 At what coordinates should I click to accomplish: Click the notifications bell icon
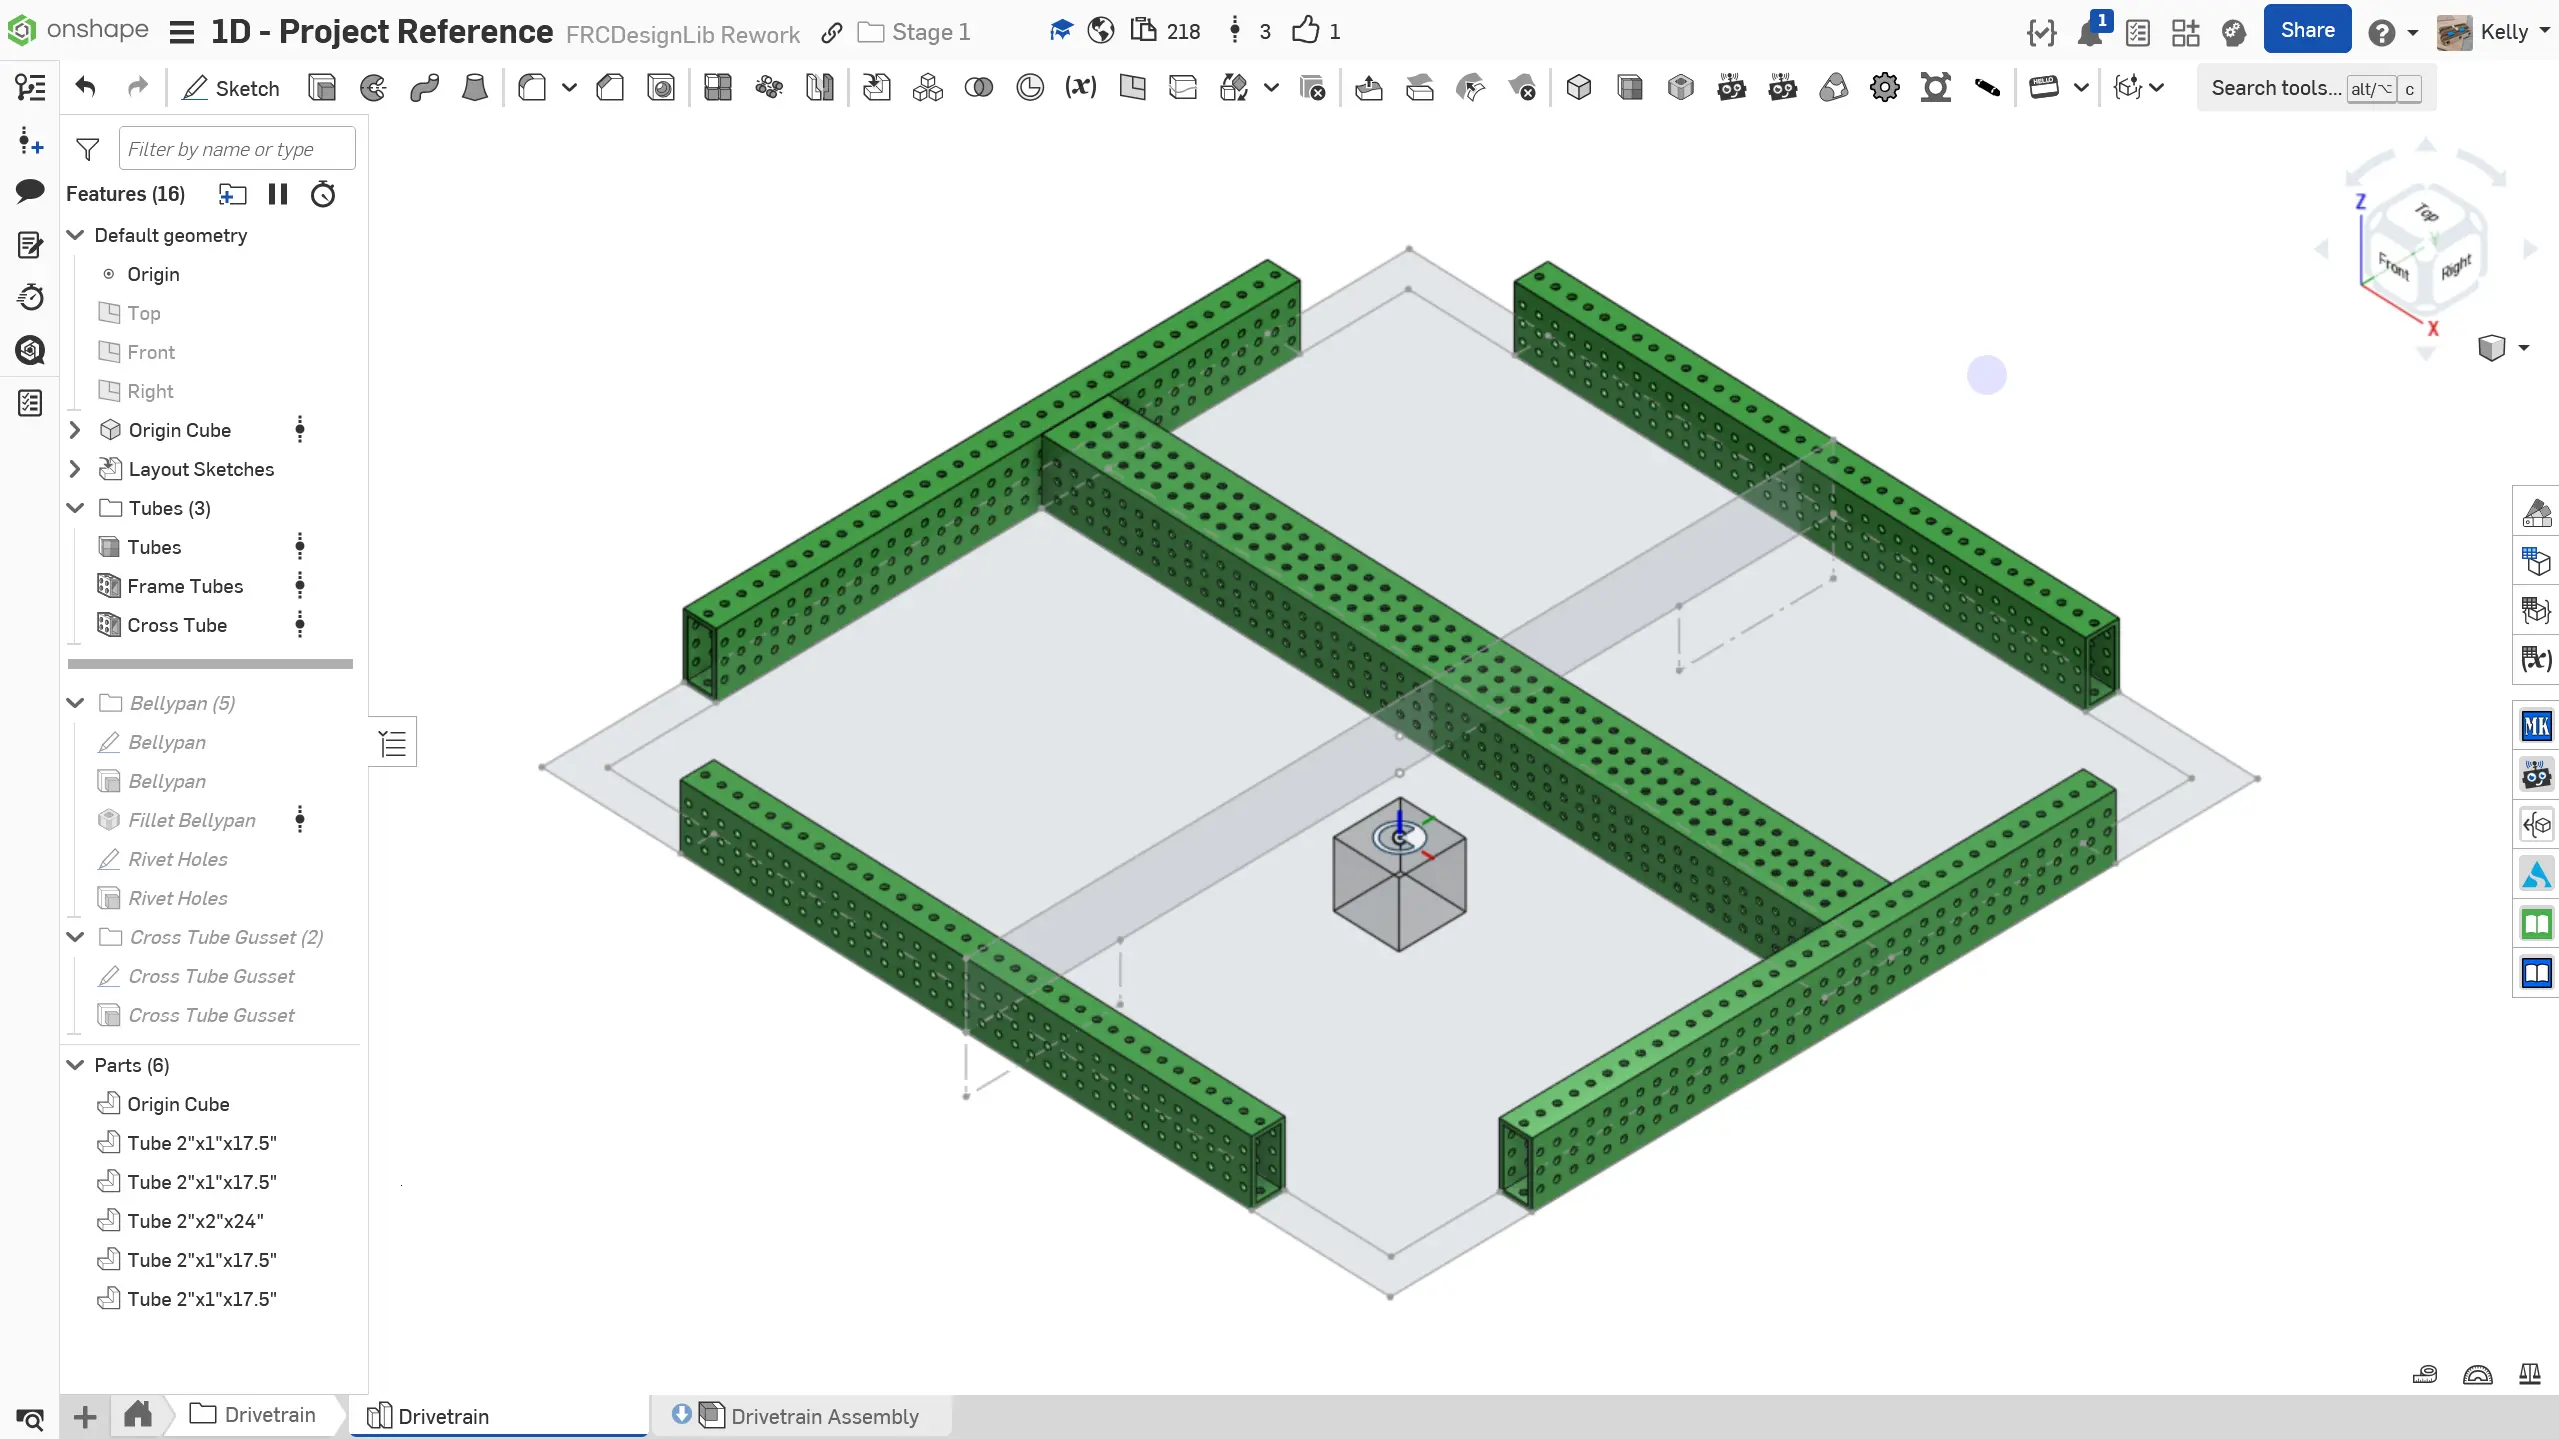2089,32
